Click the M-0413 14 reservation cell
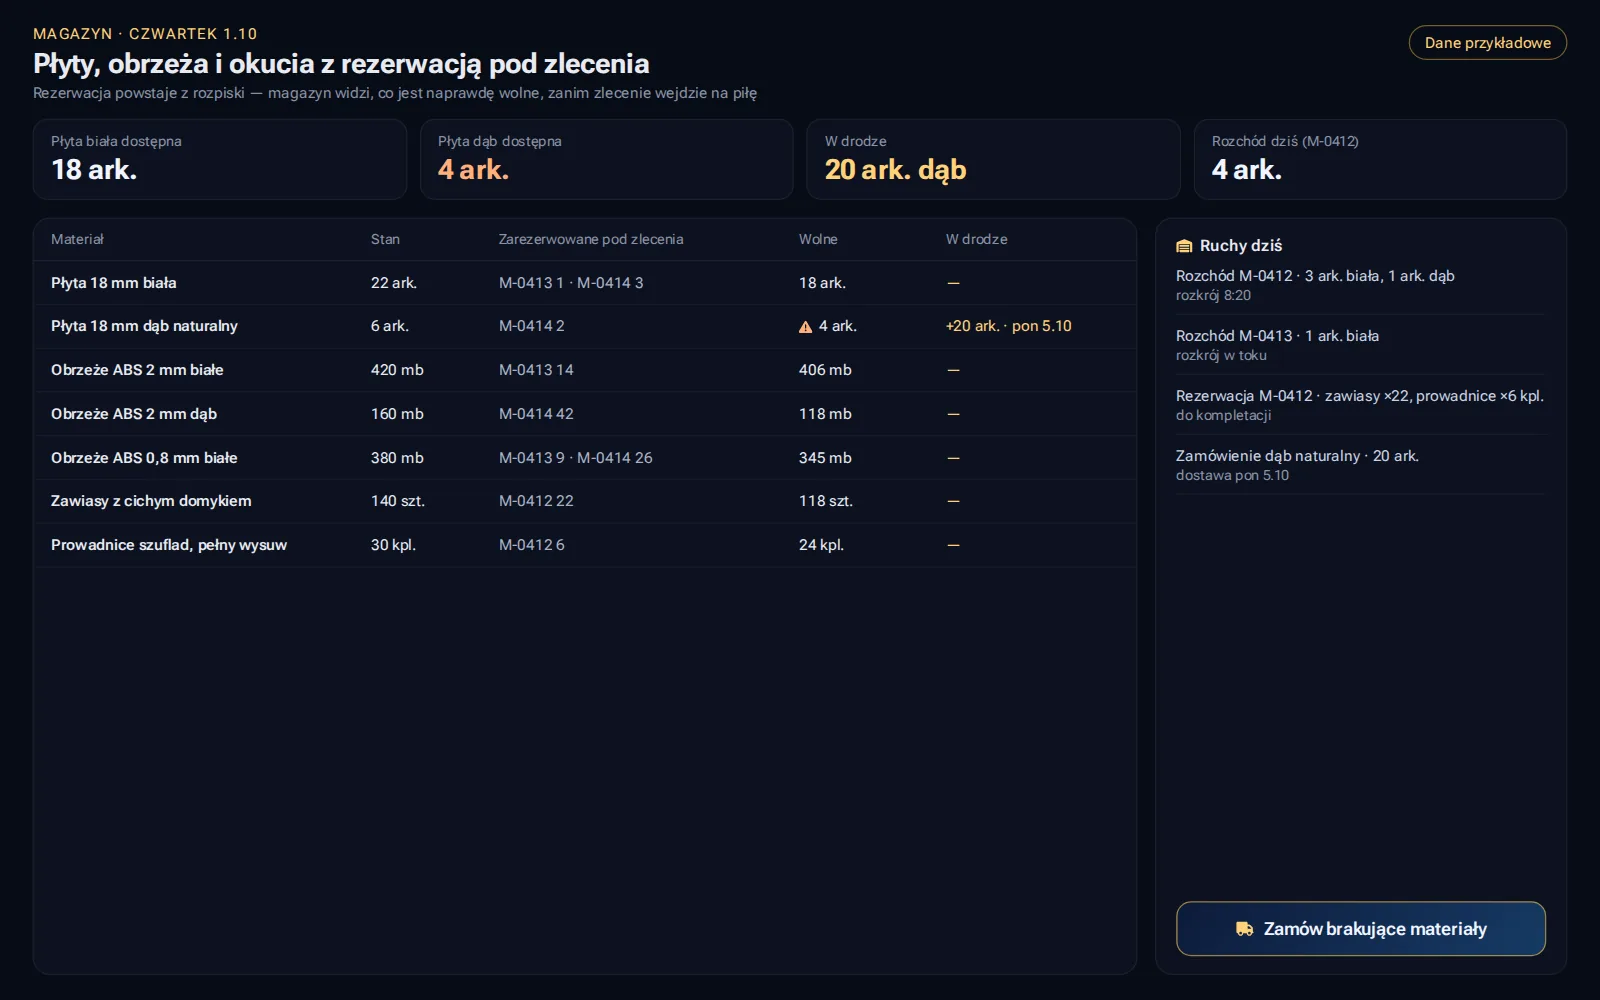This screenshot has height=1000, width=1600. 536,370
